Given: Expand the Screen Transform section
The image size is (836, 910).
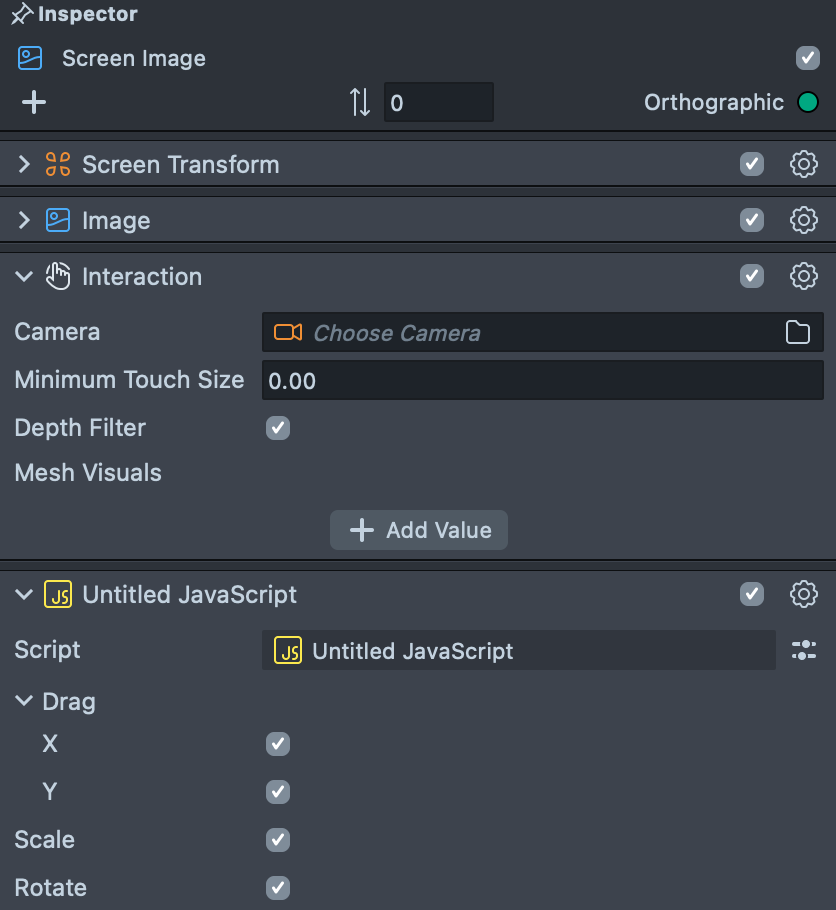Looking at the screenshot, I should [25, 165].
